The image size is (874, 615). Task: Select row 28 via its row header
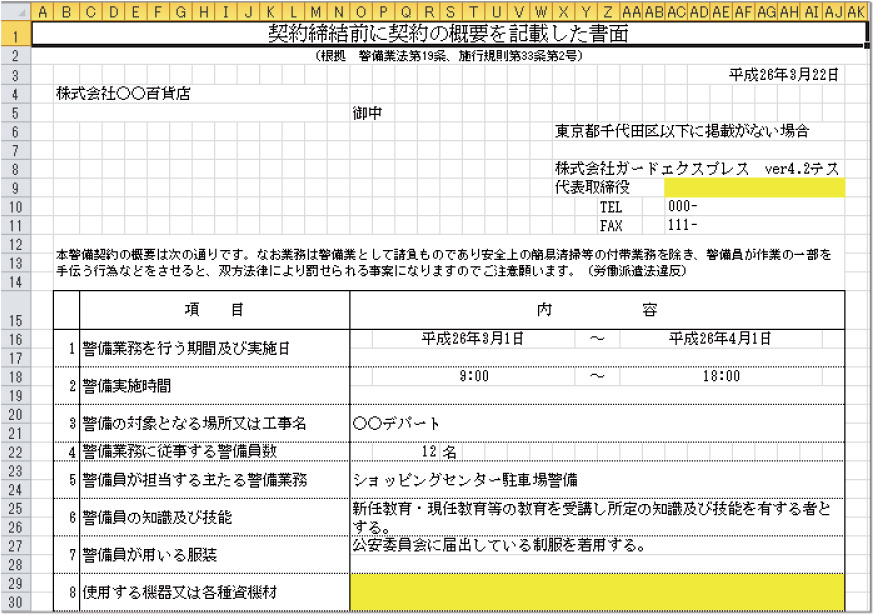pos(16,564)
